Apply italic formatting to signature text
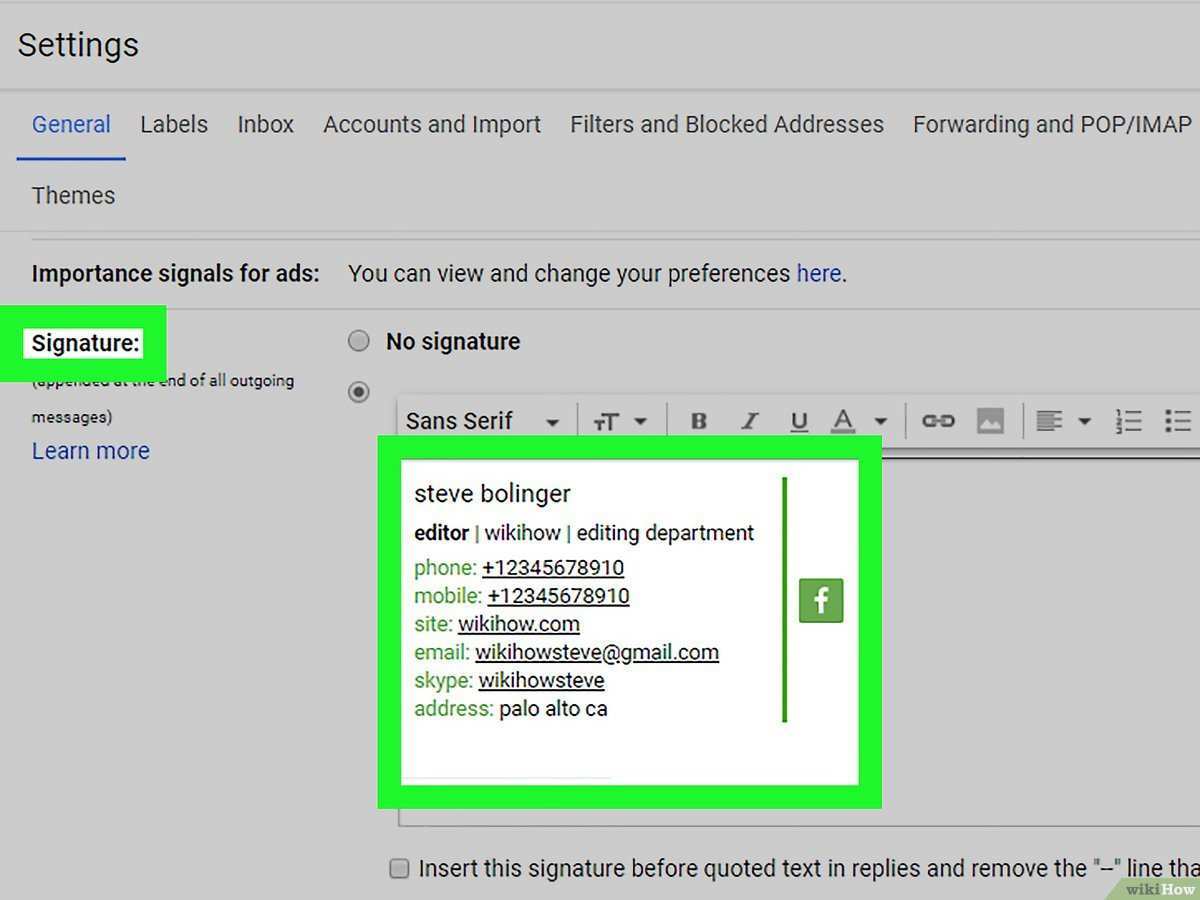The height and width of the screenshot is (900, 1200). 749,421
